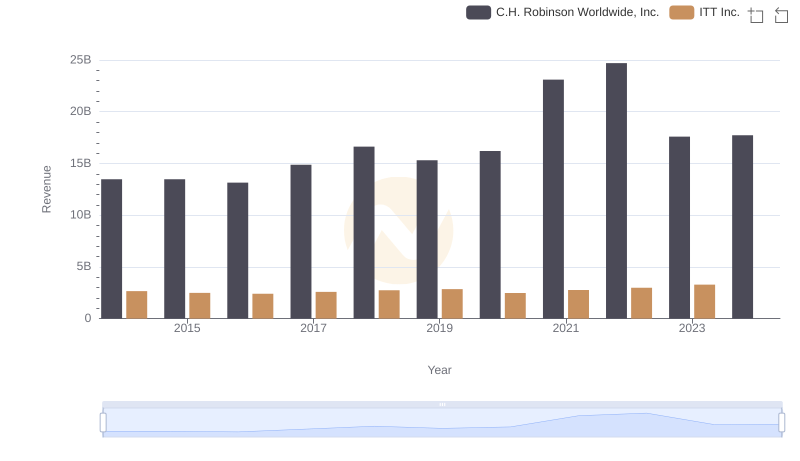800x461 pixels.
Task: Toggle ITT Inc. legend swatch
Action: [682, 12]
